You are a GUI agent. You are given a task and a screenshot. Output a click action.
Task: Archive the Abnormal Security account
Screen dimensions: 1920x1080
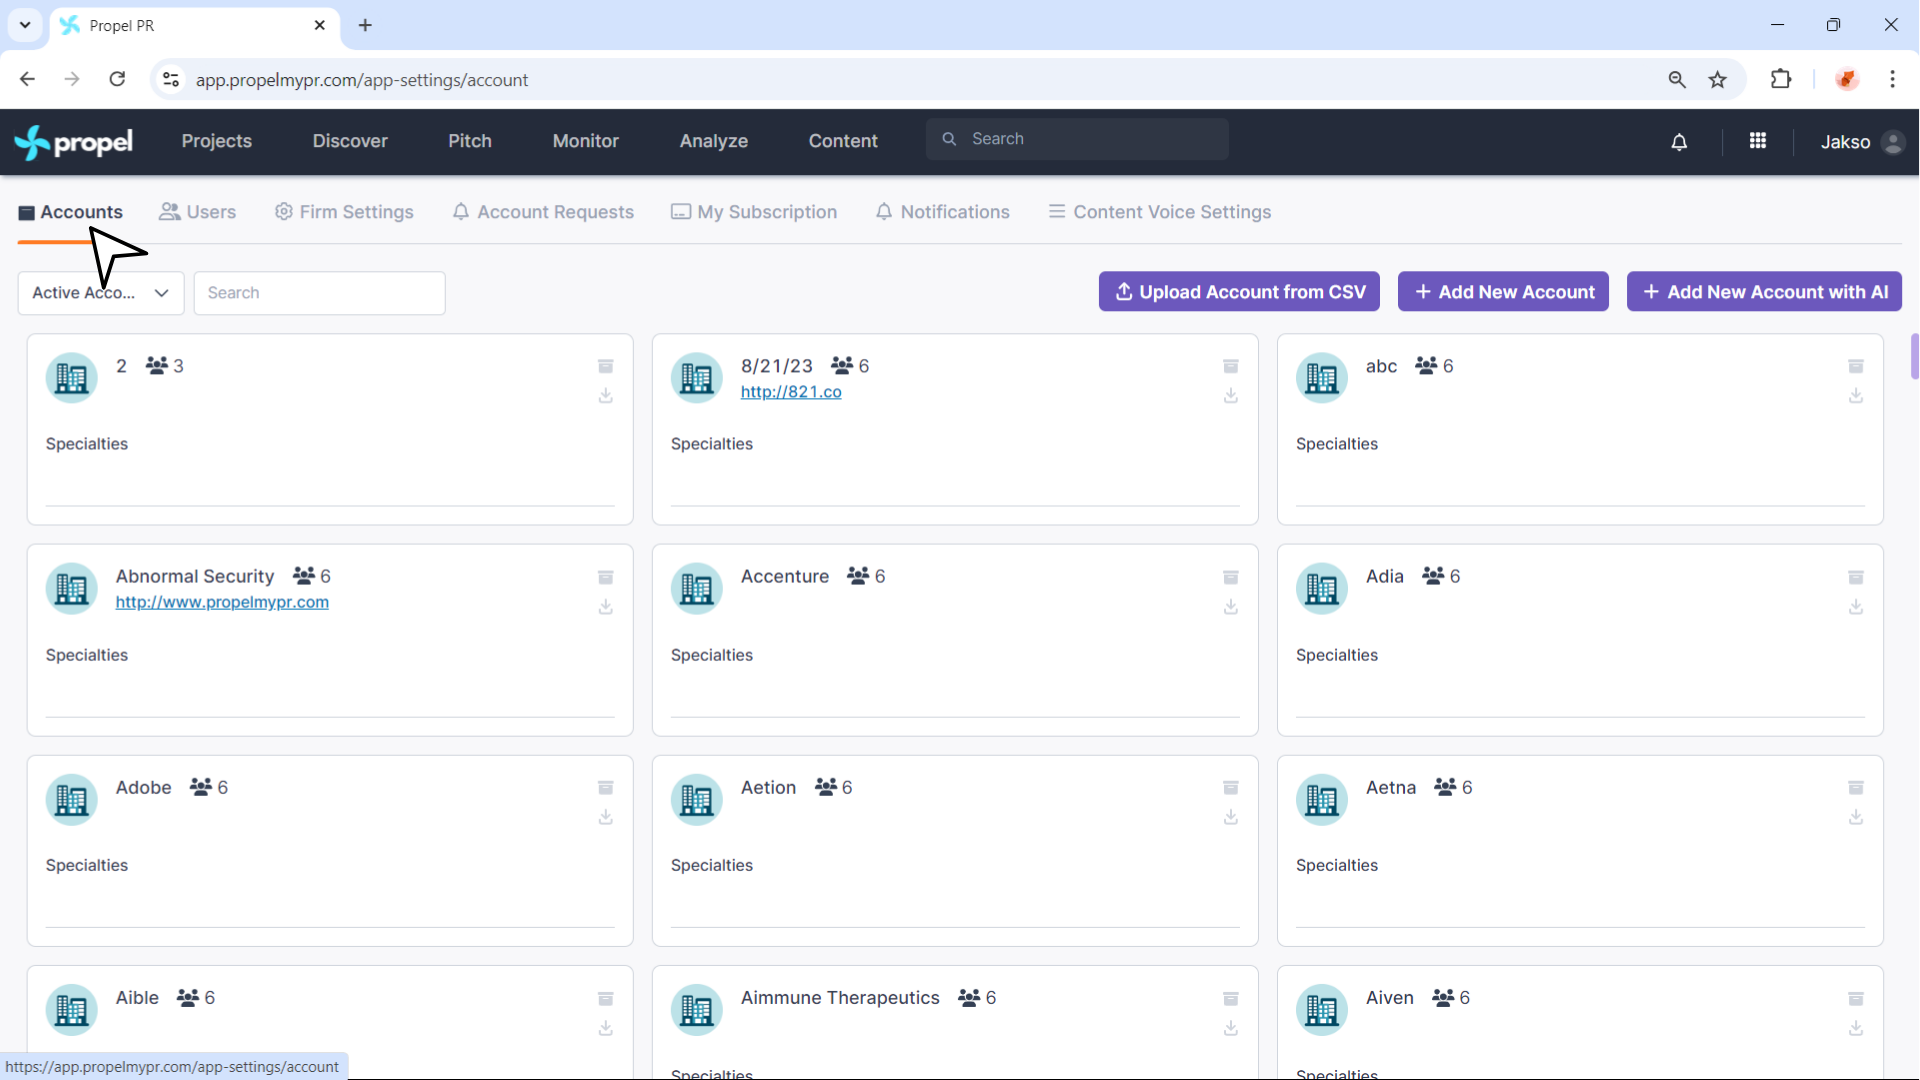pyautogui.click(x=606, y=578)
